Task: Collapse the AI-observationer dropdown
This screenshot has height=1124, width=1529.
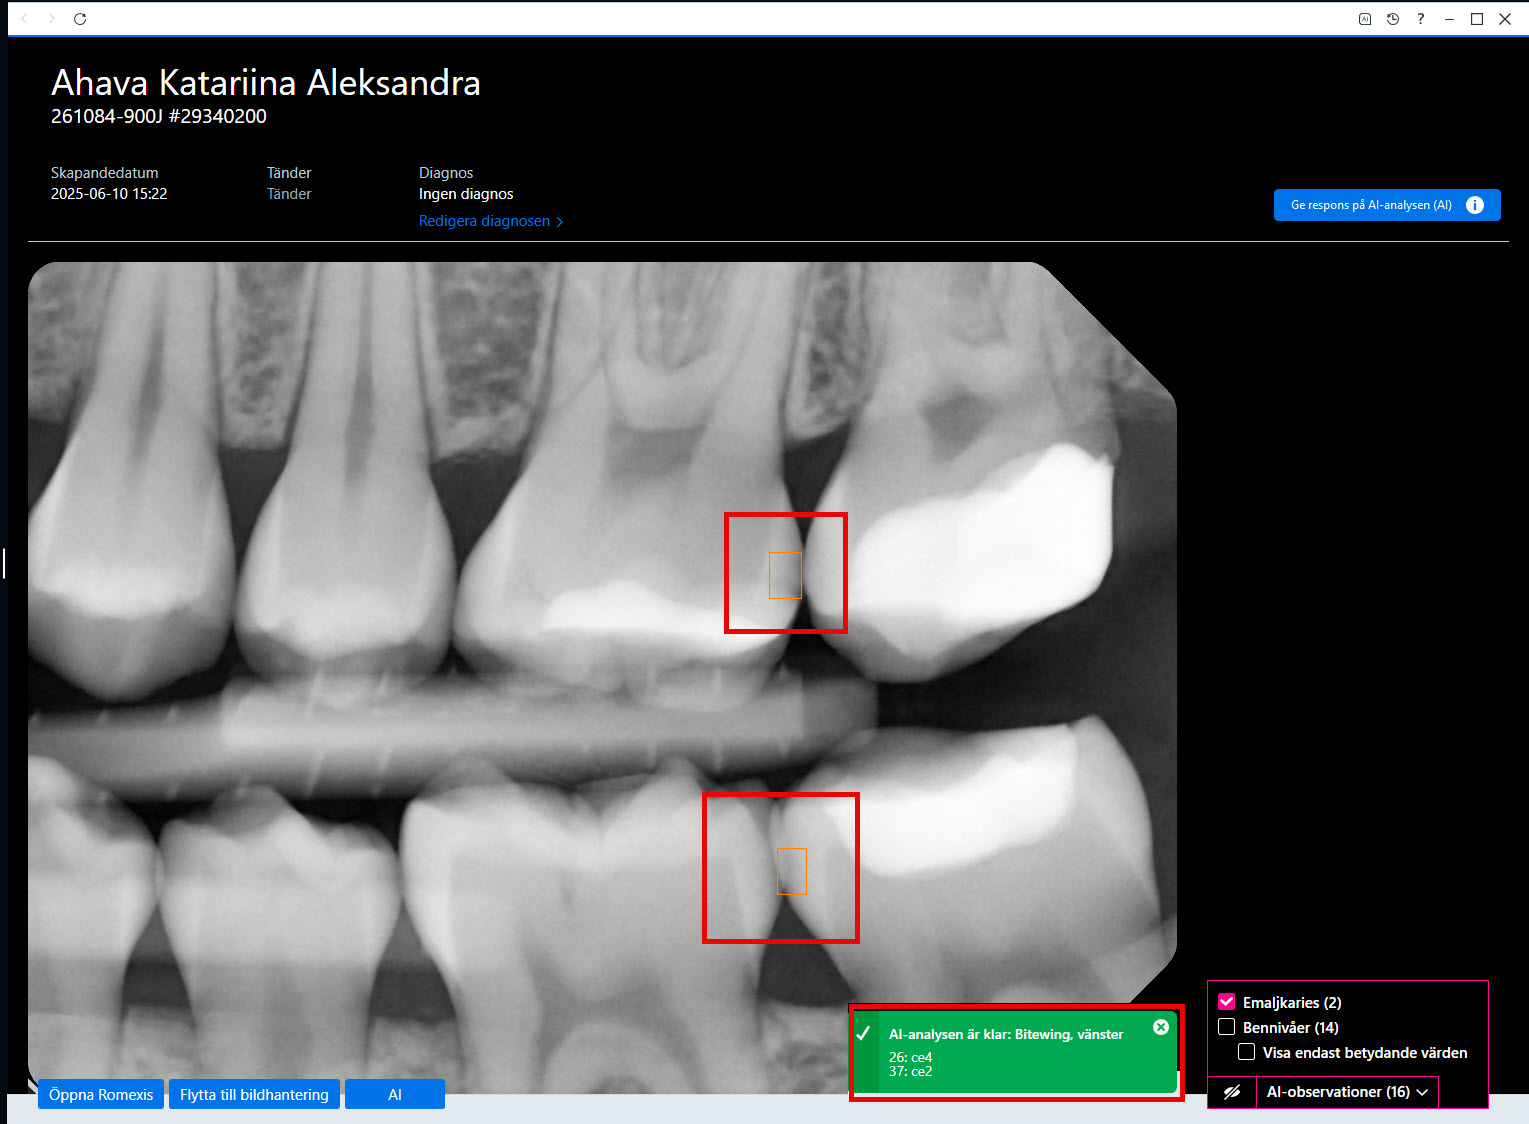Action: tap(1347, 1092)
